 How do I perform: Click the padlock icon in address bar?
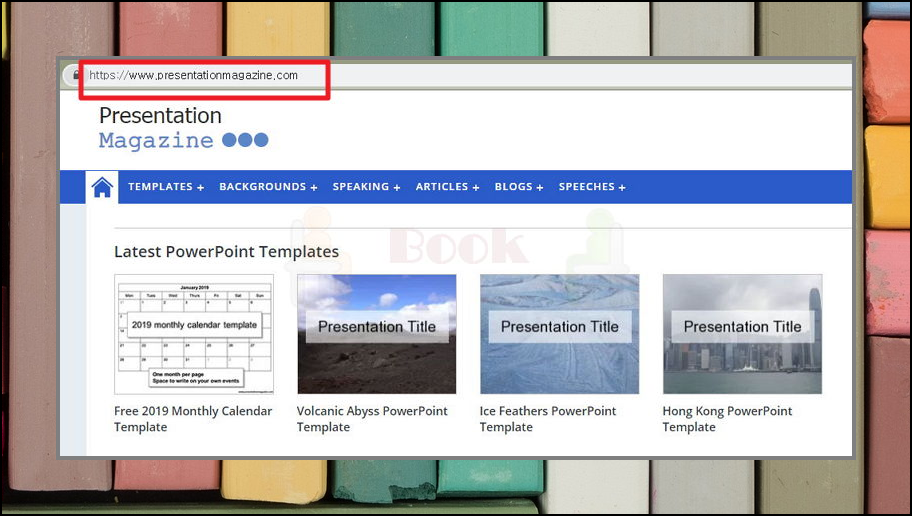coord(76,75)
